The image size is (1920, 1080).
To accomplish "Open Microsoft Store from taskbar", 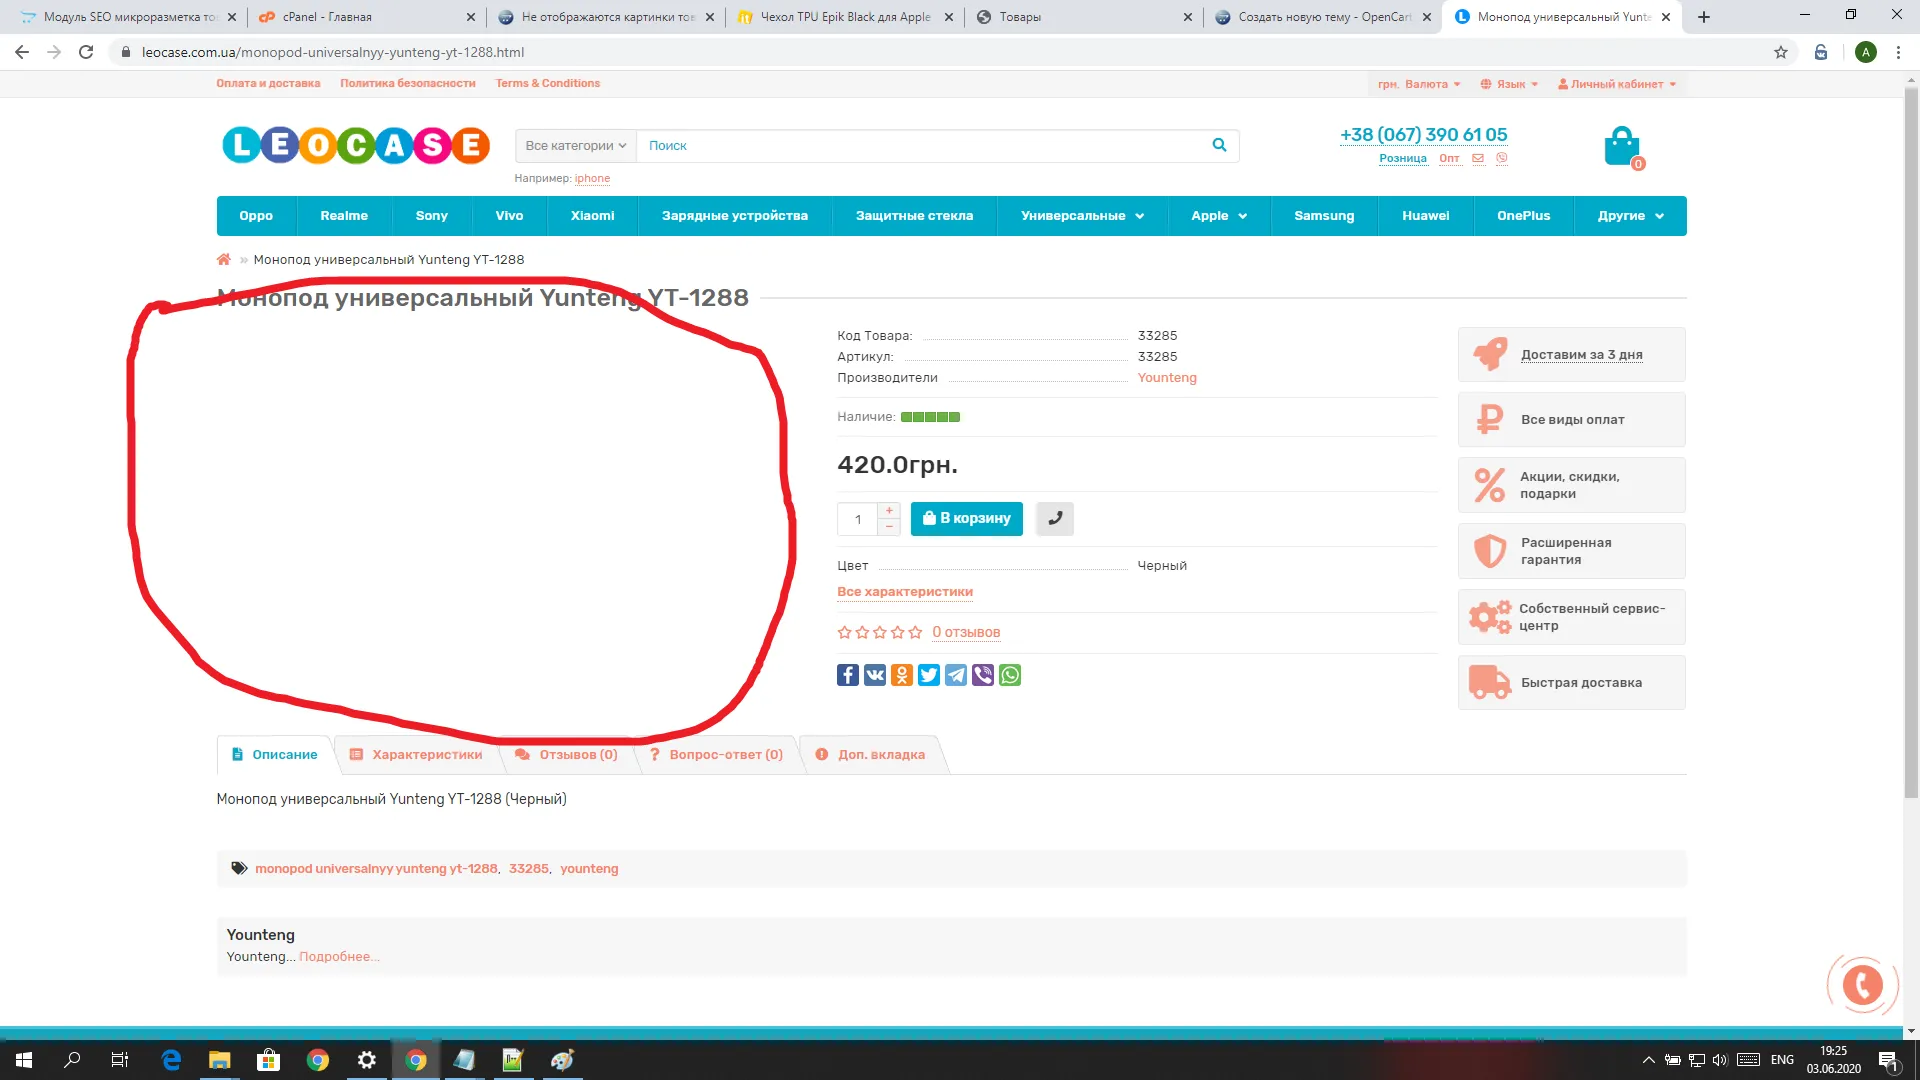I will point(268,1060).
